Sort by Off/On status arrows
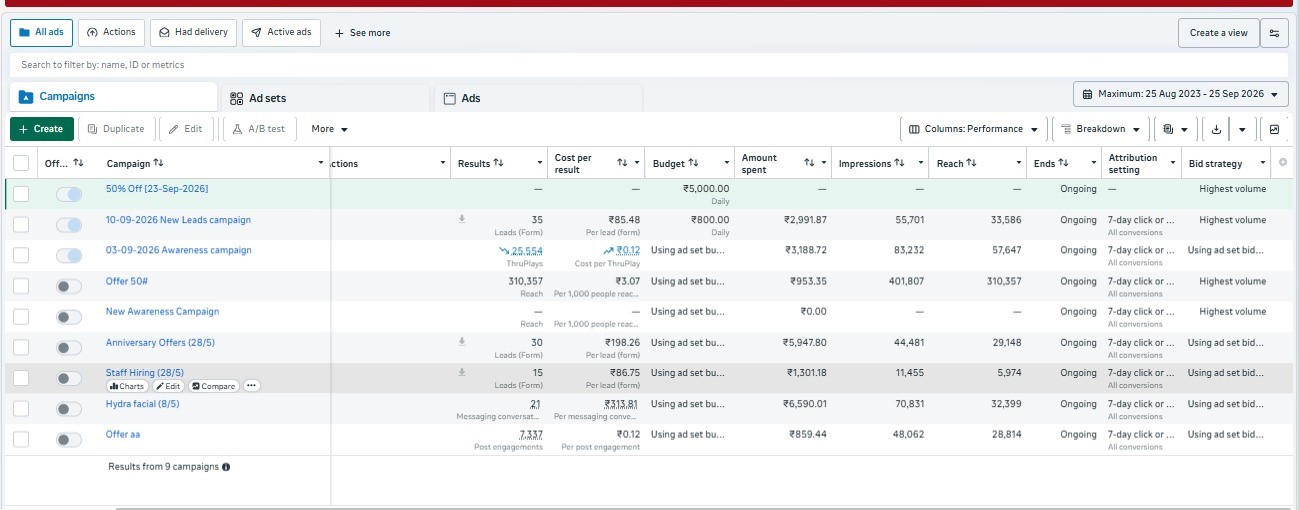Viewport: 1299px width, 510px height. (x=79, y=163)
